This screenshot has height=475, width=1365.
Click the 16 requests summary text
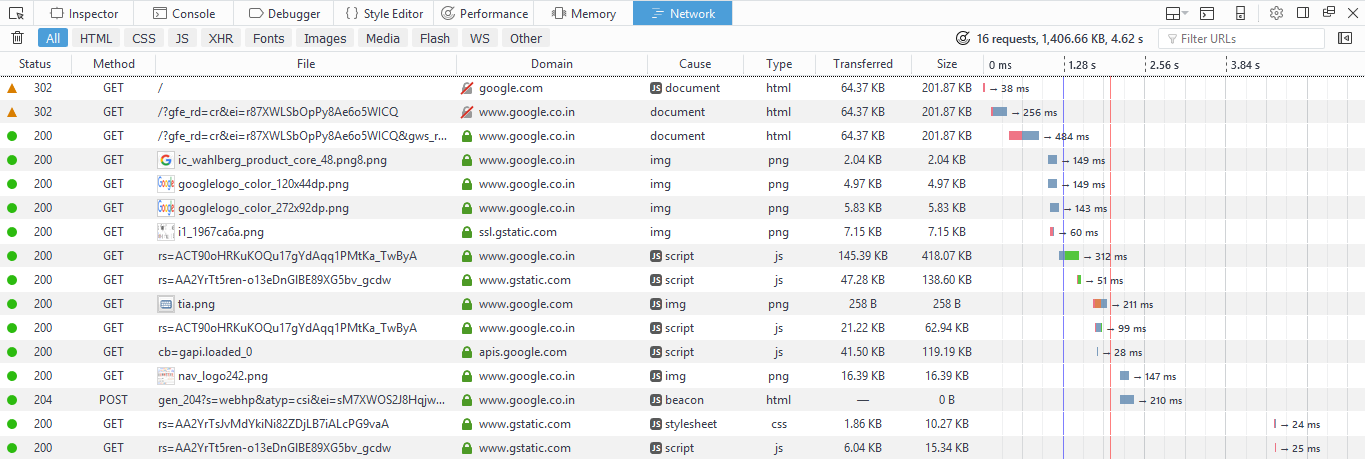[1059, 38]
